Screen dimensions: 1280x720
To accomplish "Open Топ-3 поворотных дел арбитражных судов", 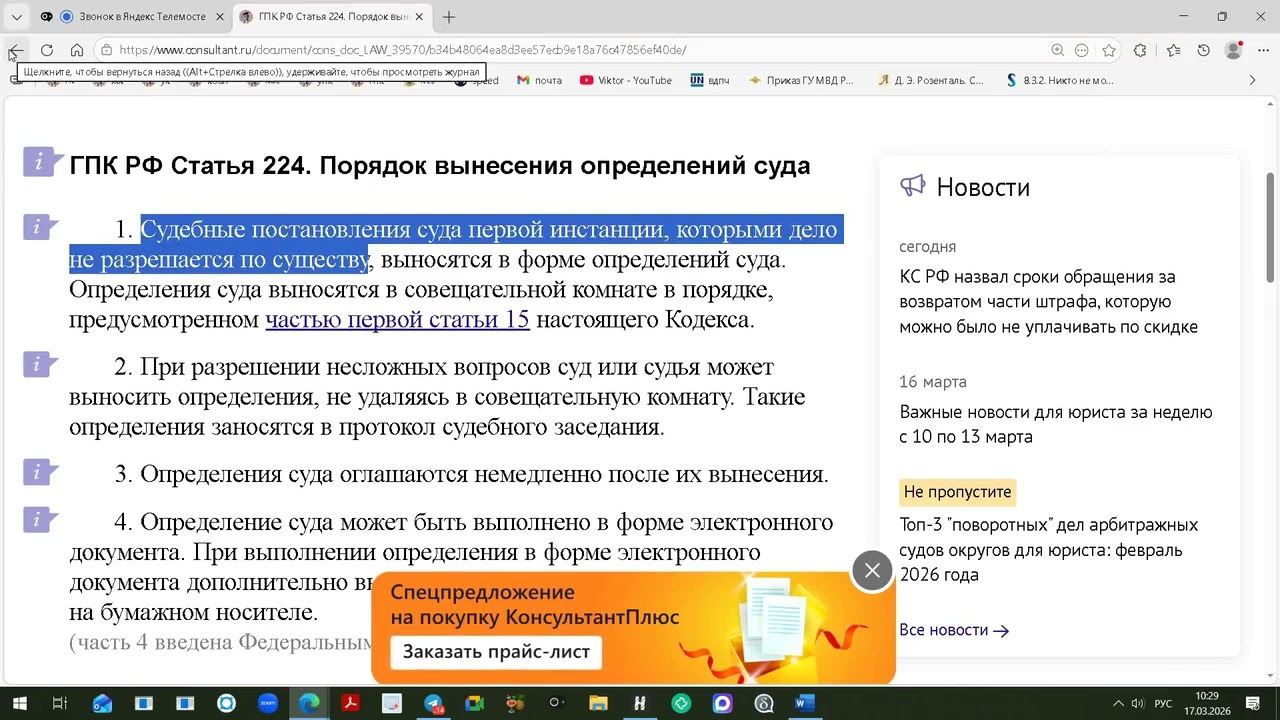I will 1048,550.
